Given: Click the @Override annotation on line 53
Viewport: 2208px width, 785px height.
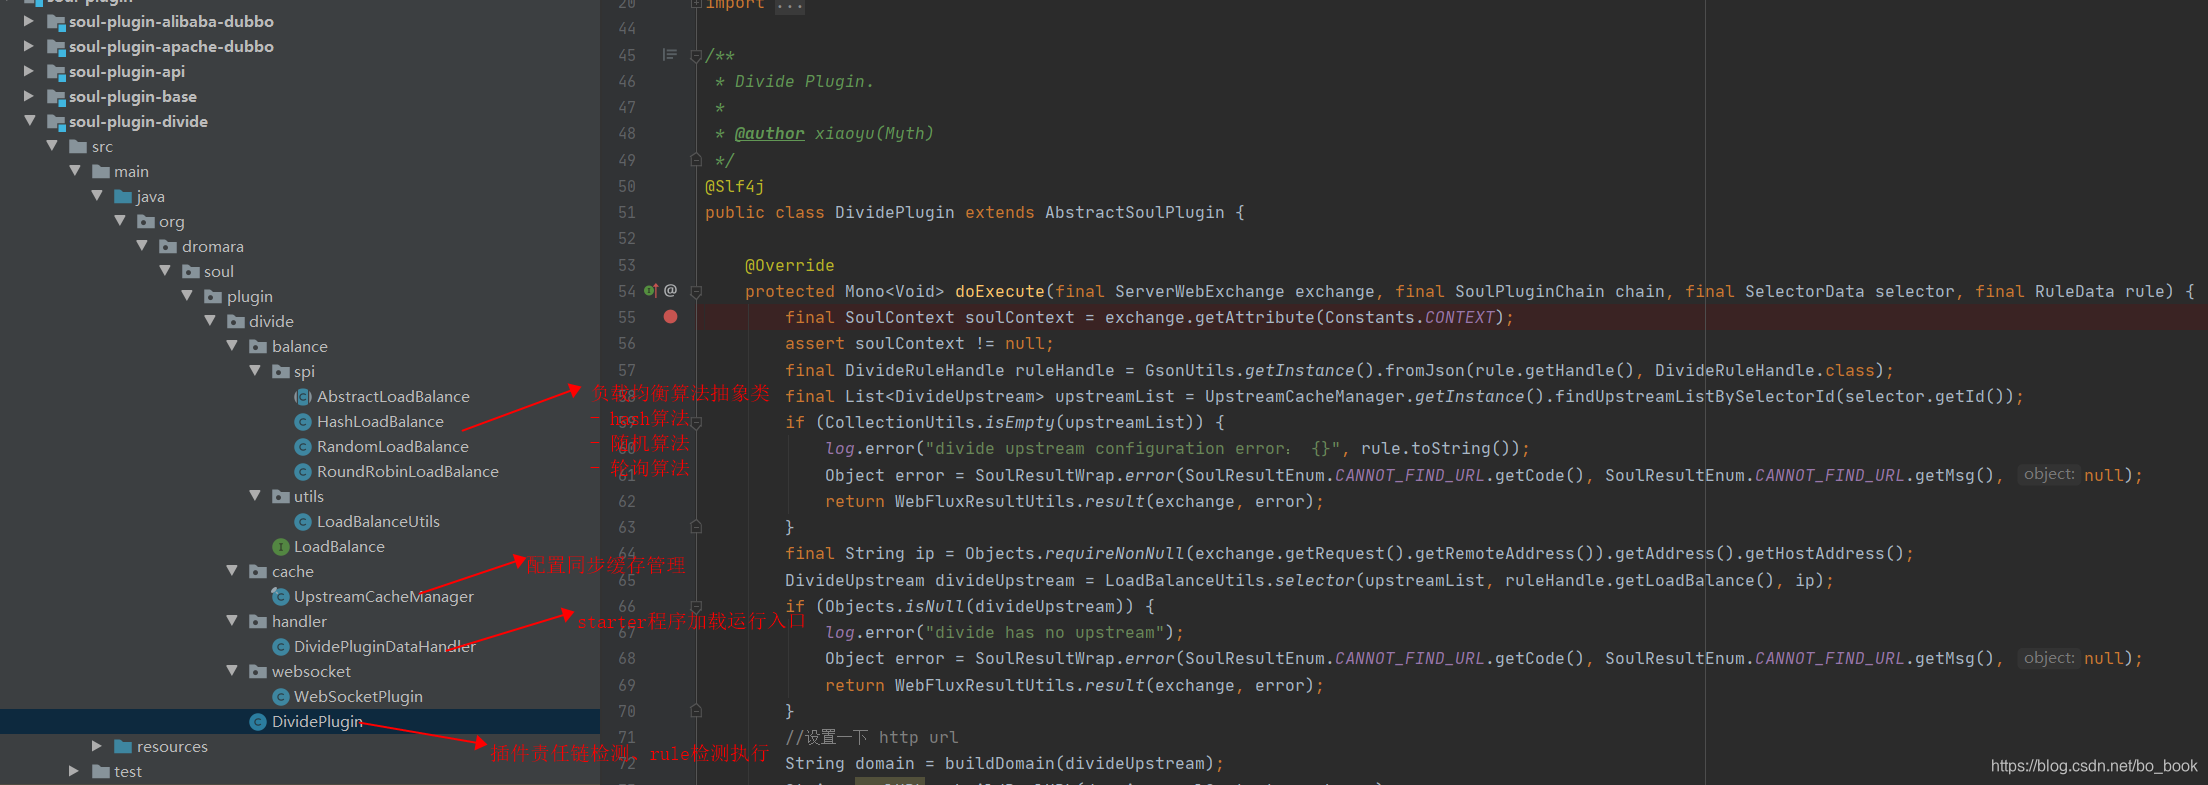Looking at the screenshot, I should (x=789, y=265).
